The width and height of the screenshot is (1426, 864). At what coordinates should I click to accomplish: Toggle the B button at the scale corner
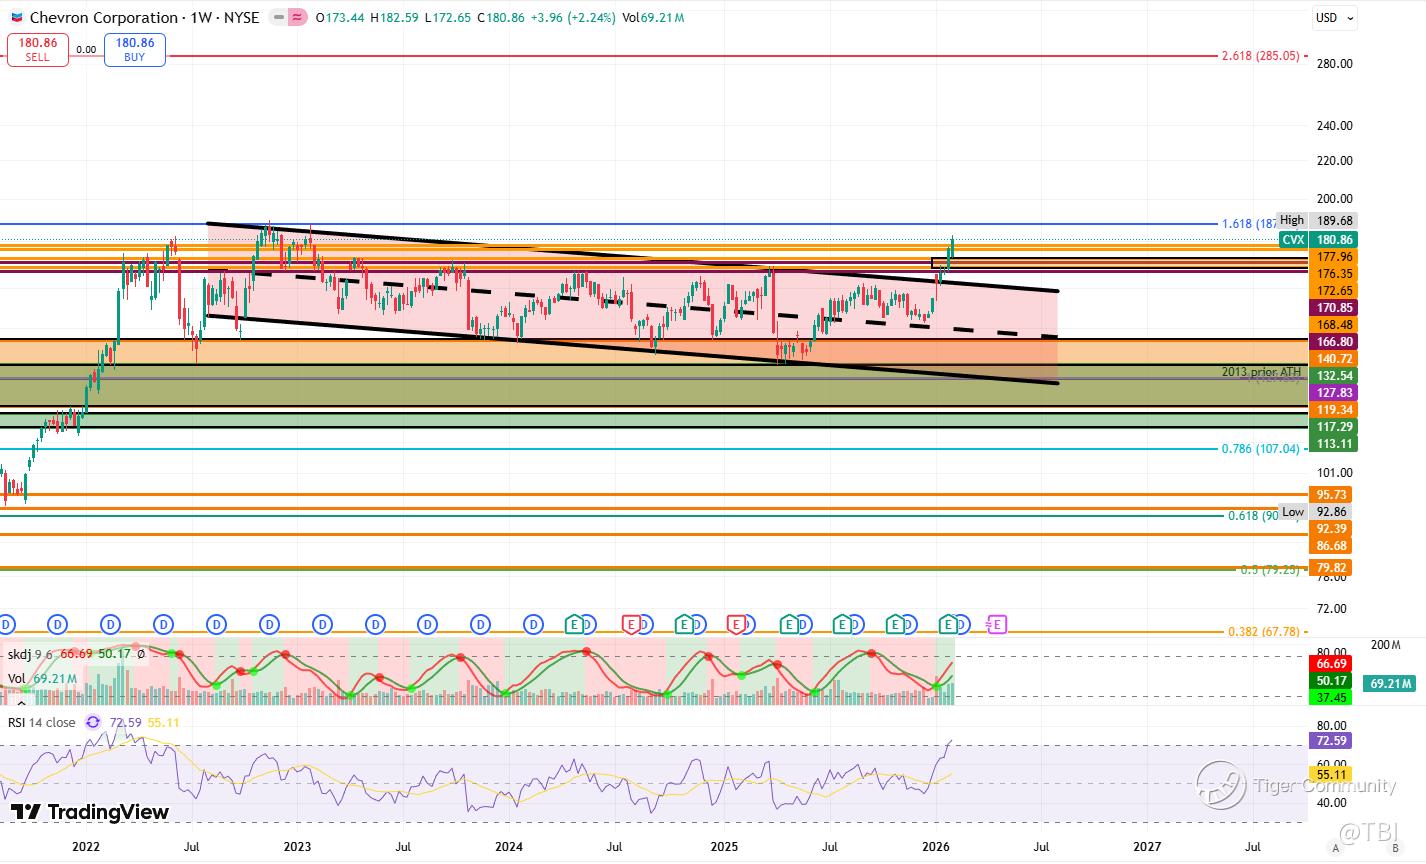point(1395,848)
